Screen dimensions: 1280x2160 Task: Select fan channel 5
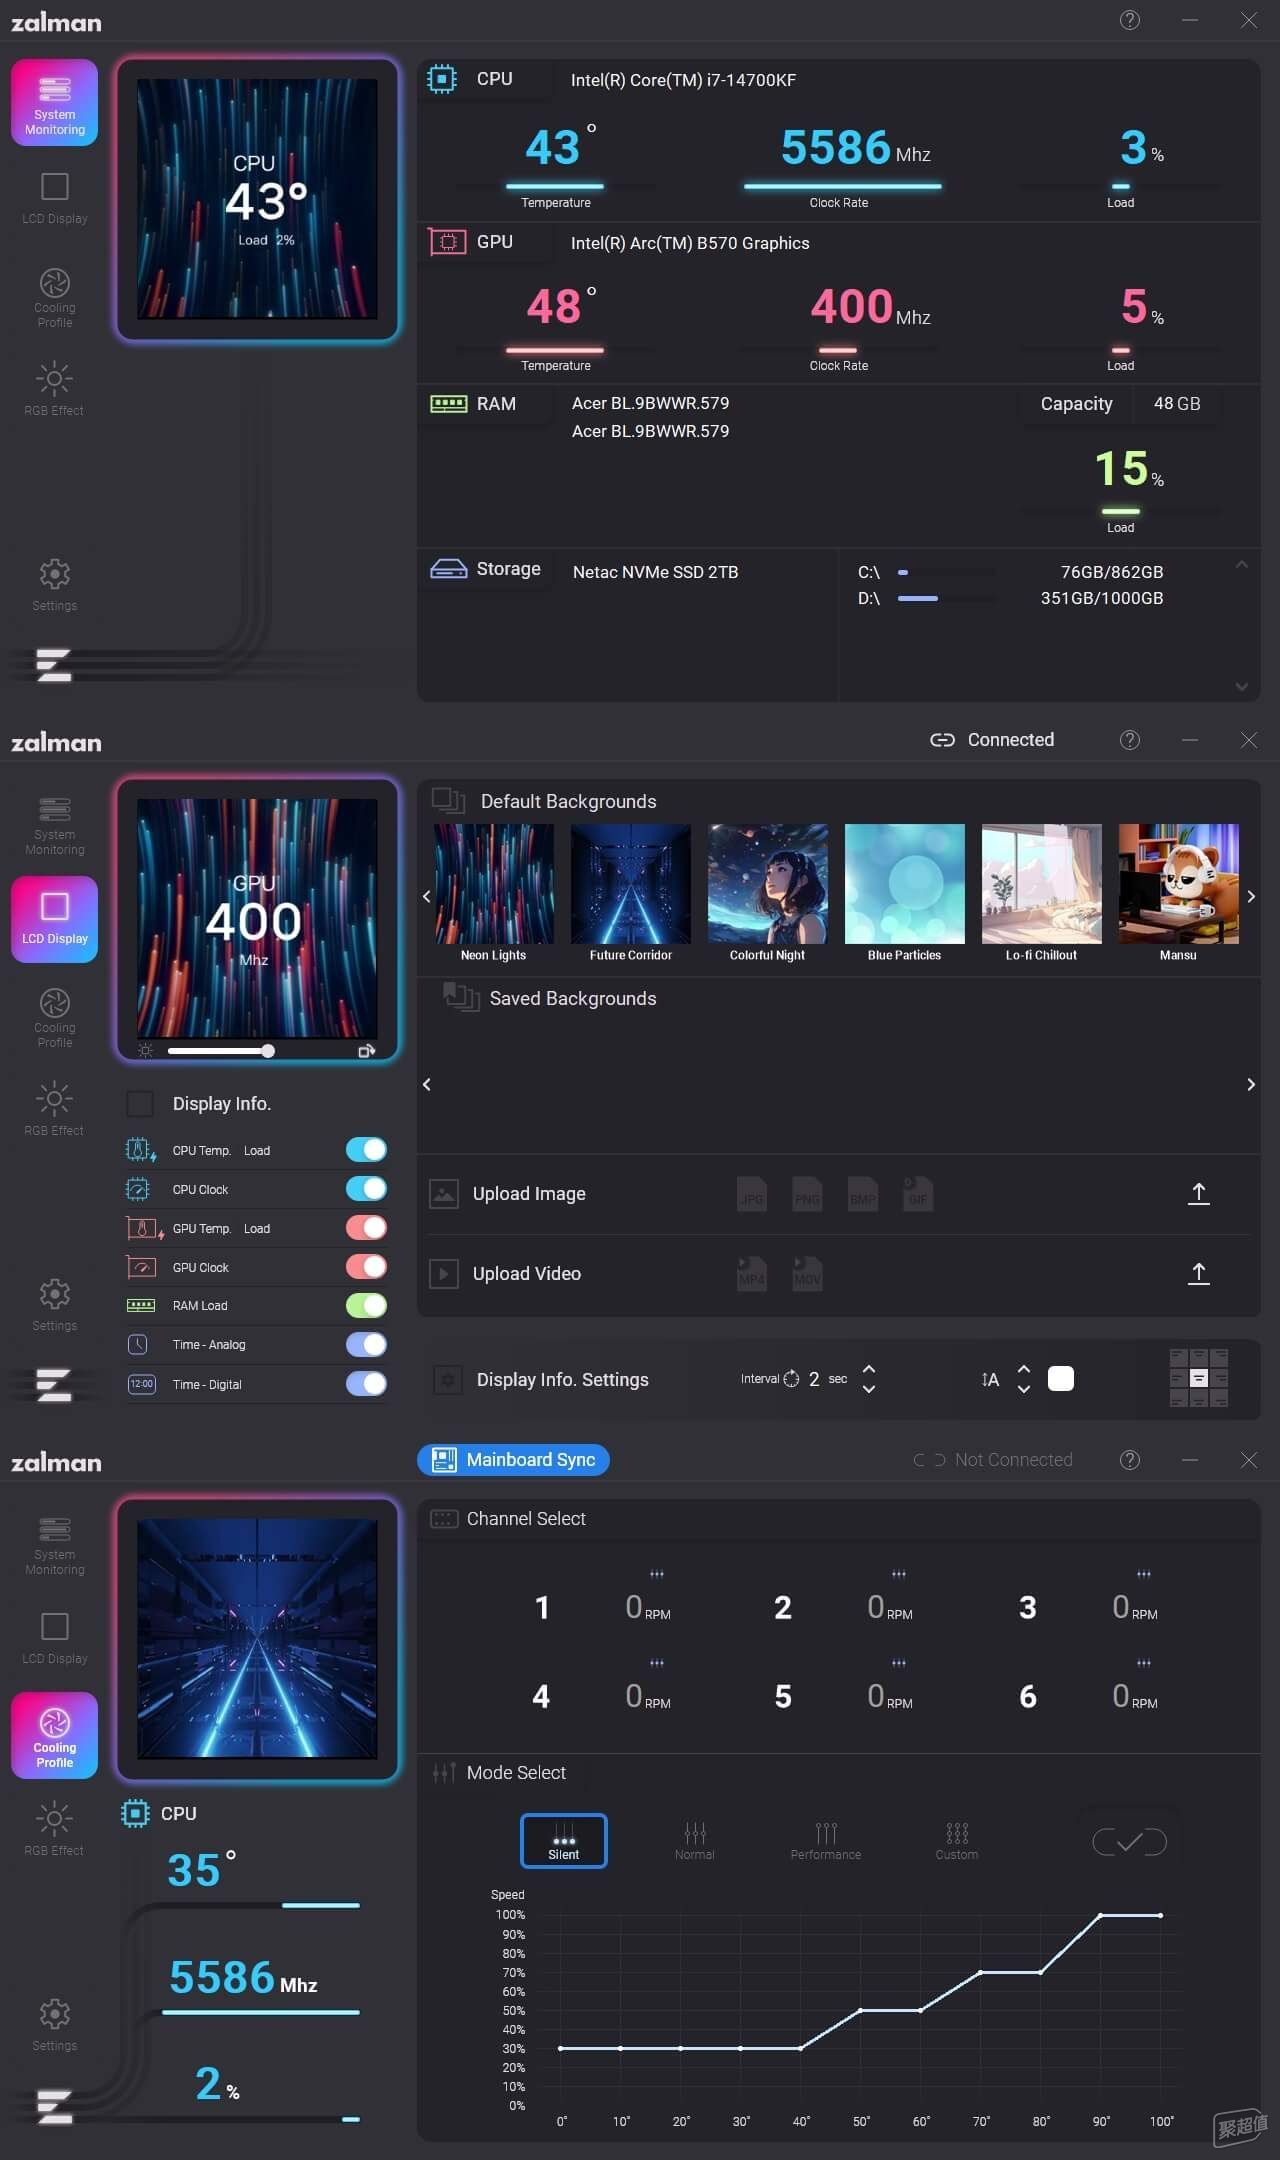click(783, 1697)
